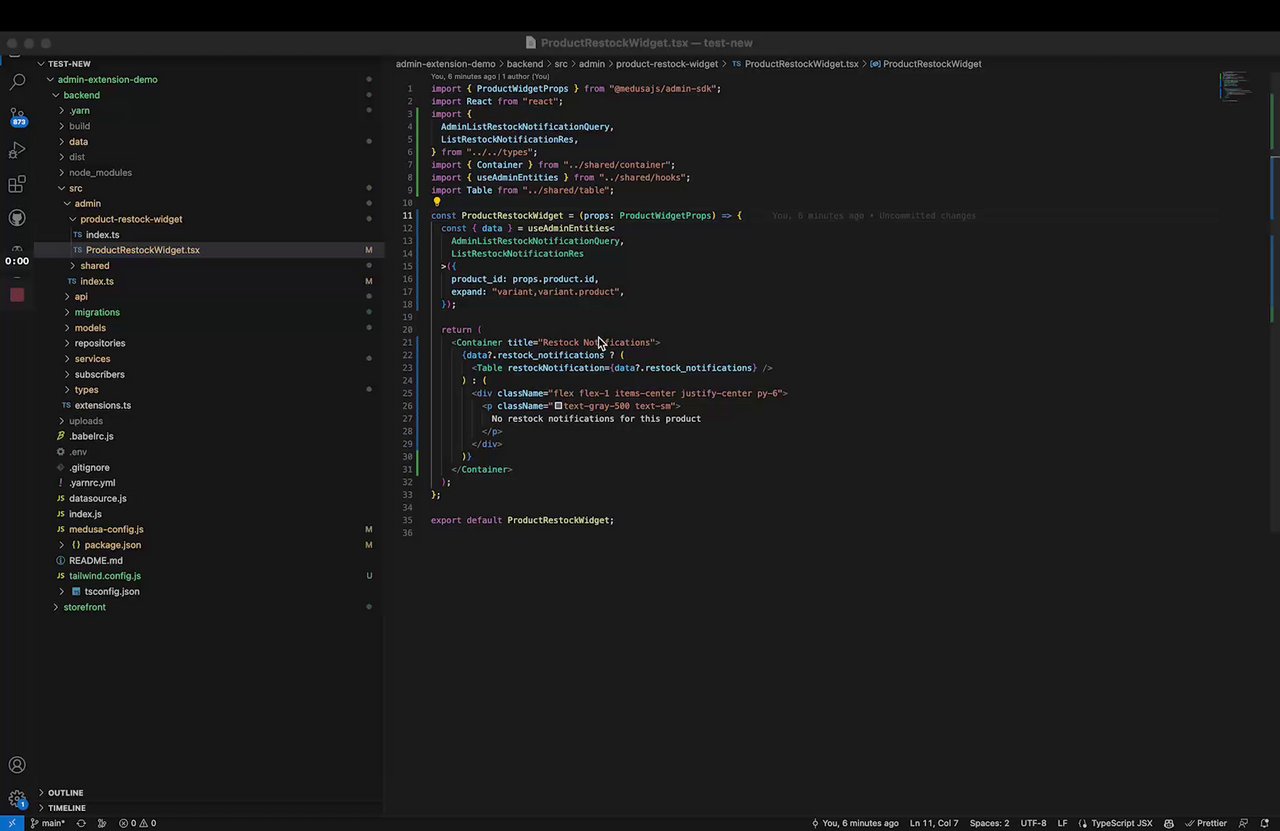Open the Manage gear icon
Screen dimensions: 1280x831
point(17,799)
